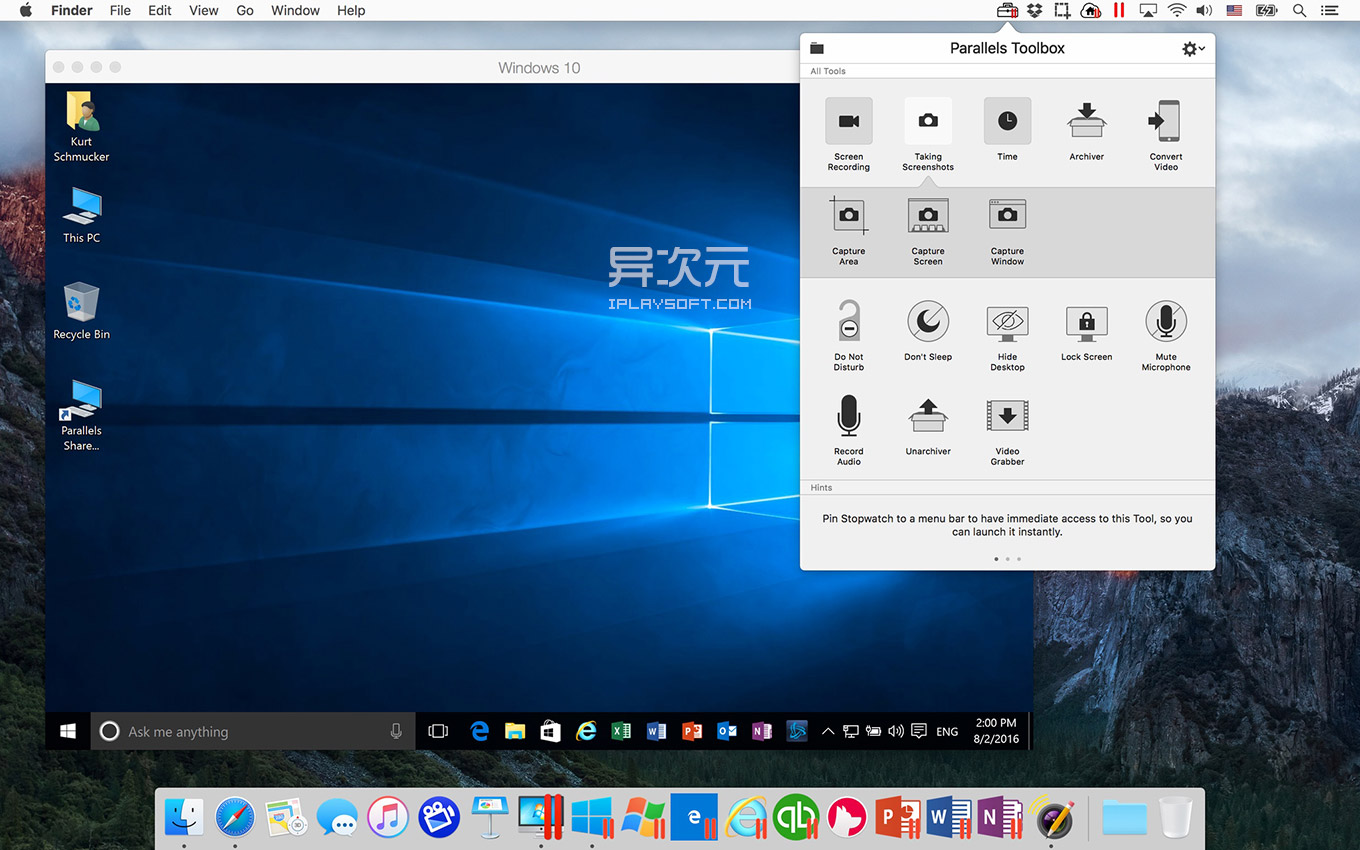The image size is (1360, 850).
Task: Launch Outlook from the Windows taskbar
Action: click(727, 731)
